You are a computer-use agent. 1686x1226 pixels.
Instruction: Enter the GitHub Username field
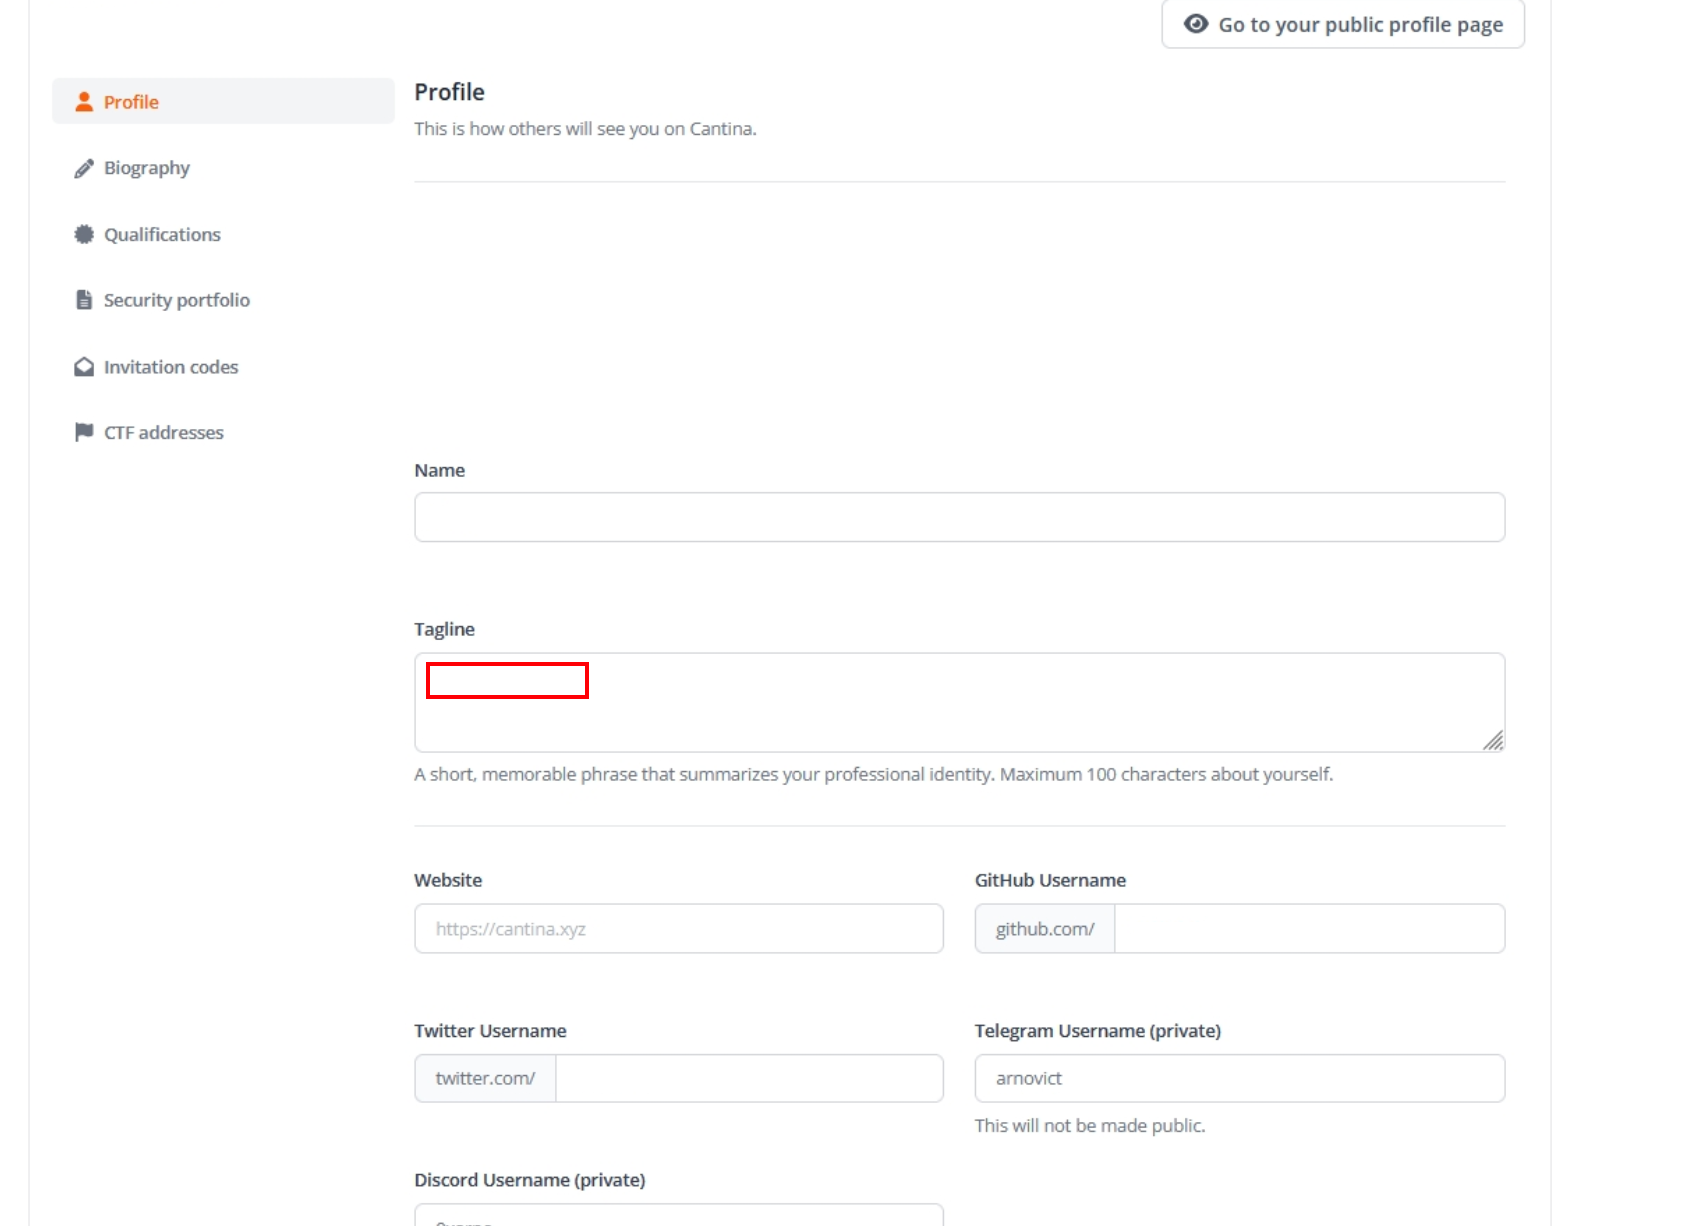click(x=1308, y=929)
